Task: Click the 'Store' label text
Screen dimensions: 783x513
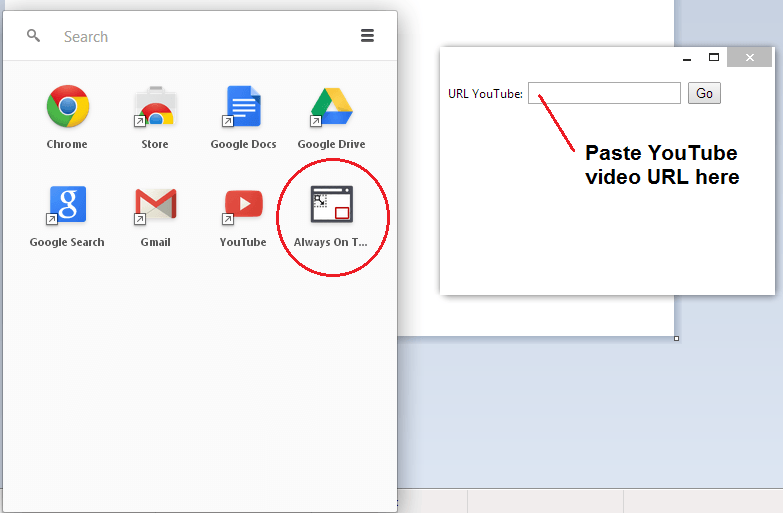Action: pos(155,144)
